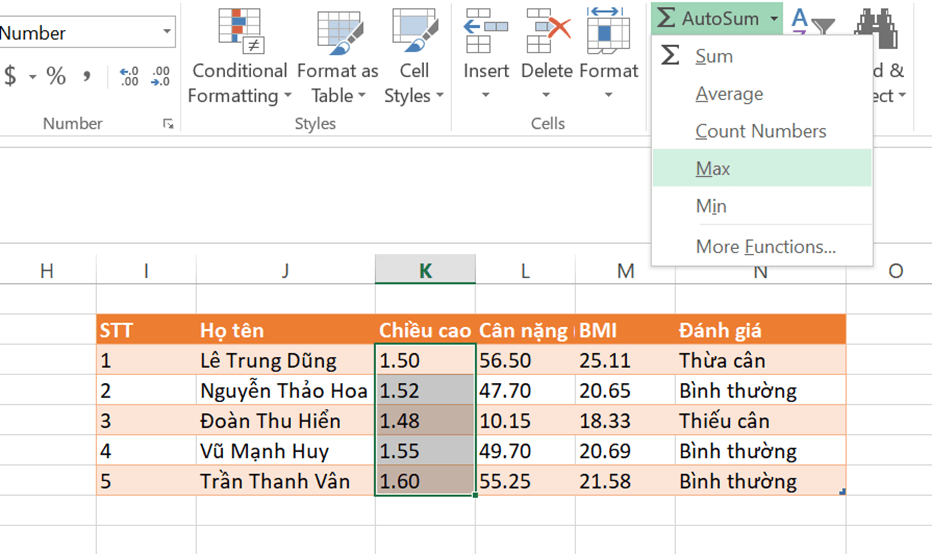Open Format as Table gallery
This screenshot has width=932, height=554.
click(338, 56)
